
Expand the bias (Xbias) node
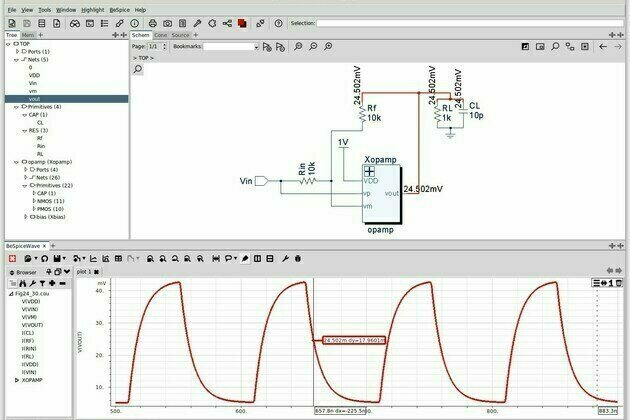26,217
